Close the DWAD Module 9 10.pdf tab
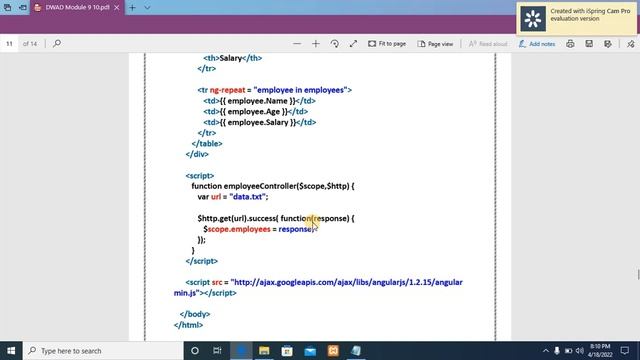Viewport: 640px width, 360px height. tap(117, 7)
